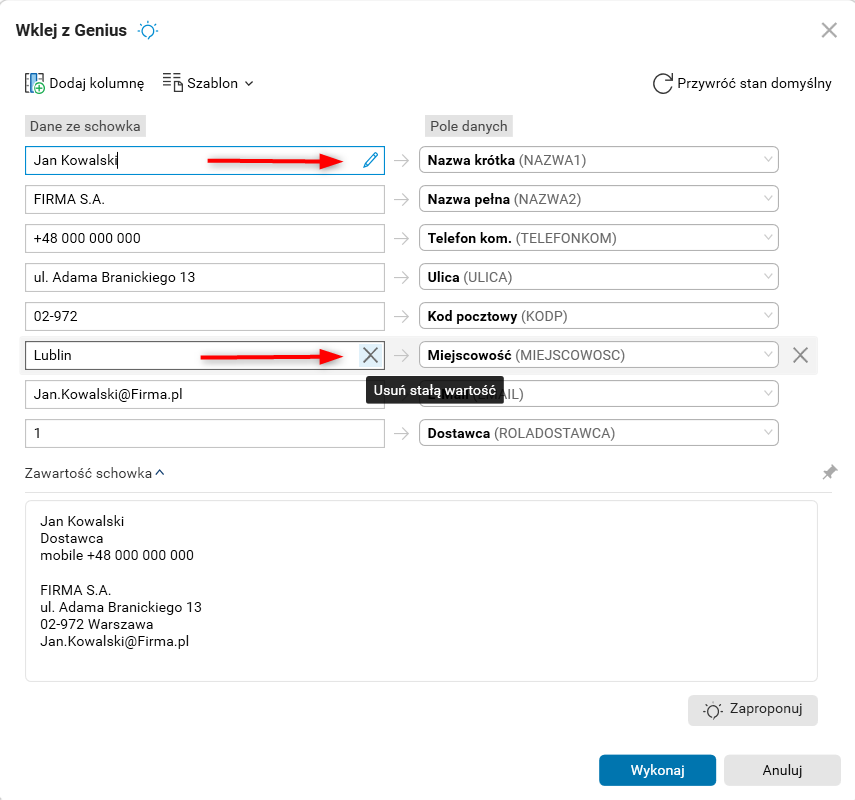Click the Dodaj kolumnę add column icon
855x800 pixels.
click(x=35, y=83)
